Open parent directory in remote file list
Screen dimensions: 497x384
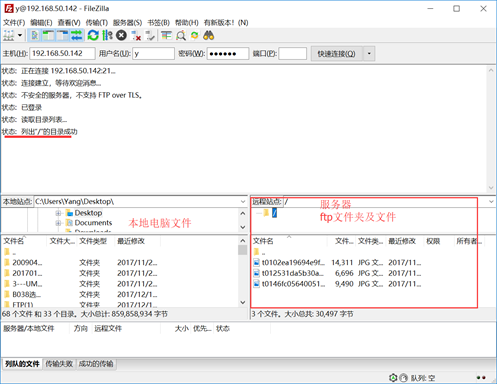click(x=260, y=252)
